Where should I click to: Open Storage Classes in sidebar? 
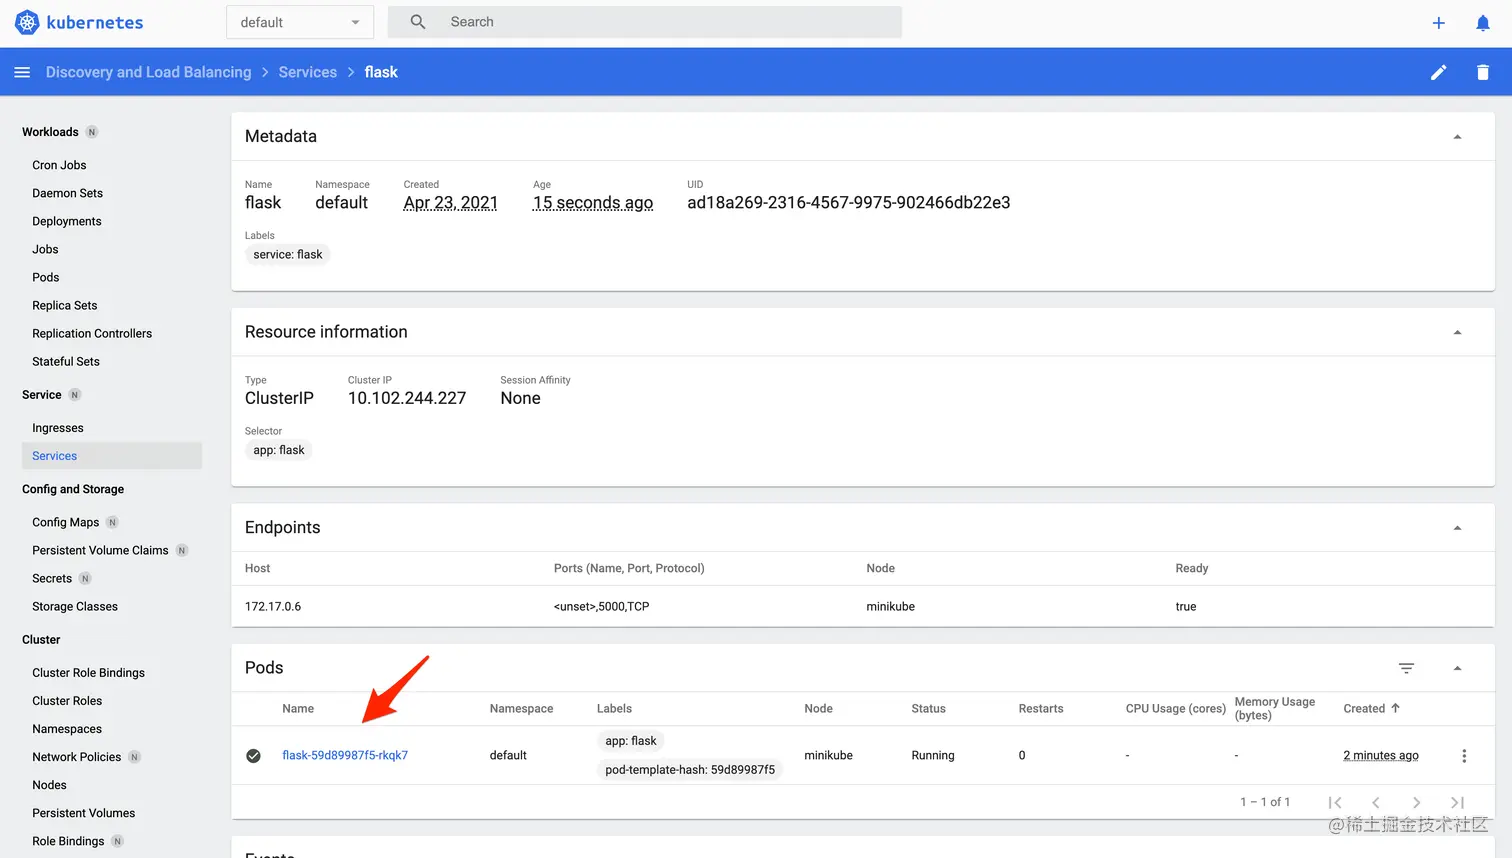coord(75,606)
